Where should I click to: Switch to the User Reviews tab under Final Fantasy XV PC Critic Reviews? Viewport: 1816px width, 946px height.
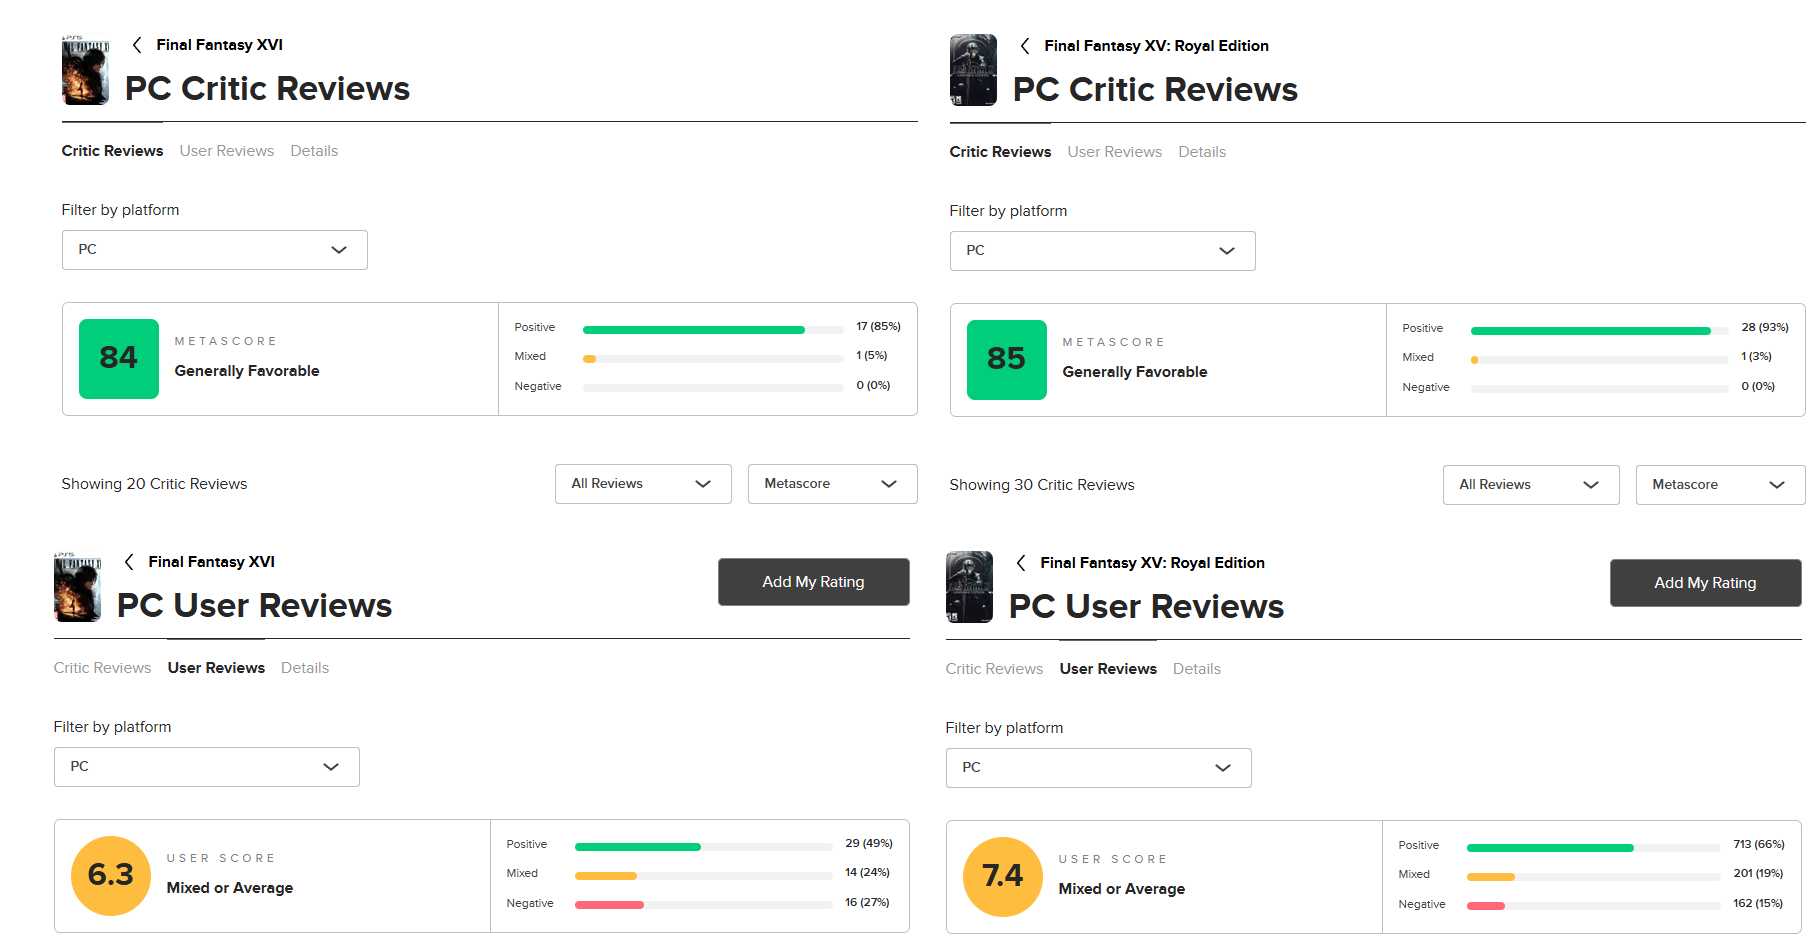click(x=1115, y=152)
